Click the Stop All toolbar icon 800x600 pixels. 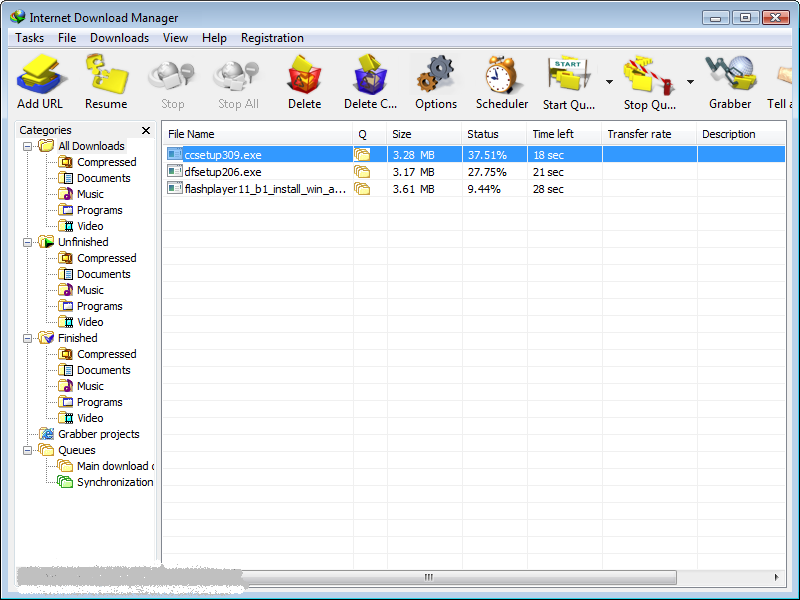tap(237, 77)
